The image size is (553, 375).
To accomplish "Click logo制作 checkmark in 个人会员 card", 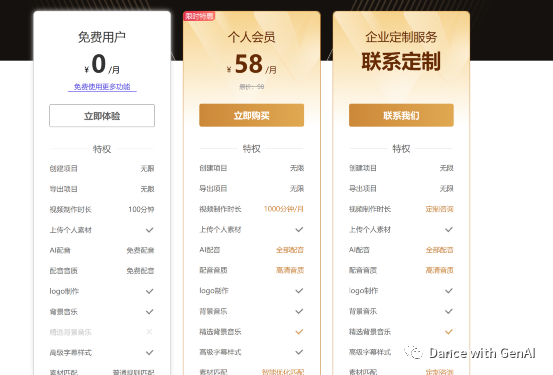I will [299, 291].
